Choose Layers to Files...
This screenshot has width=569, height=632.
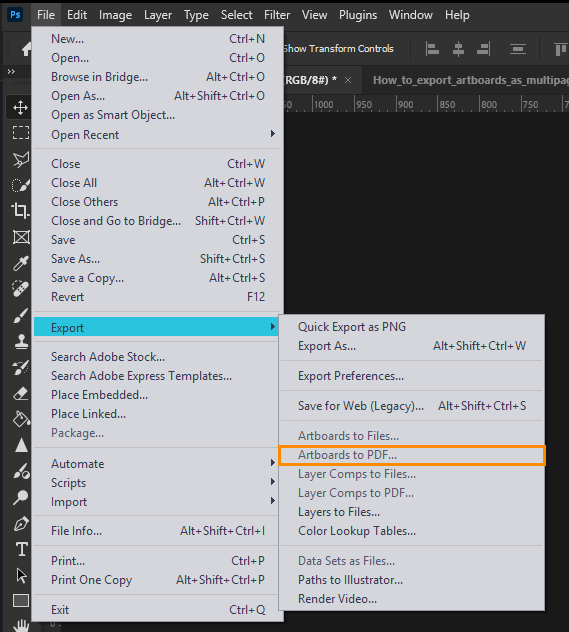pos(412,512)
